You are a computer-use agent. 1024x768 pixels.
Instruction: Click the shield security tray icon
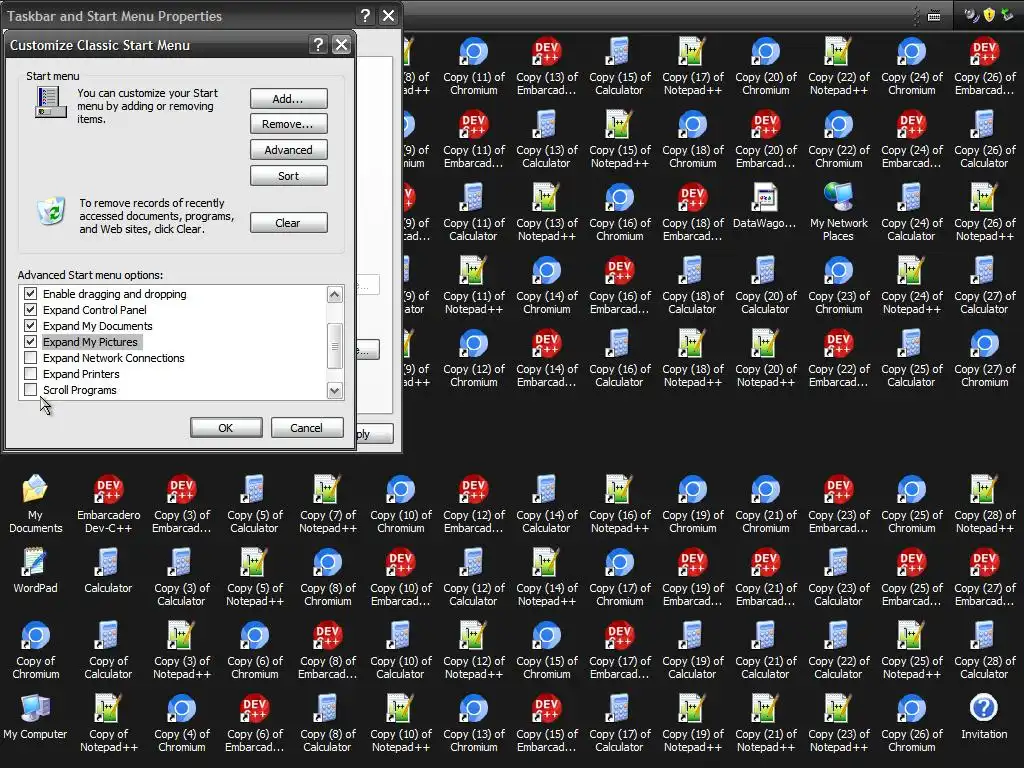coord(989,14)
